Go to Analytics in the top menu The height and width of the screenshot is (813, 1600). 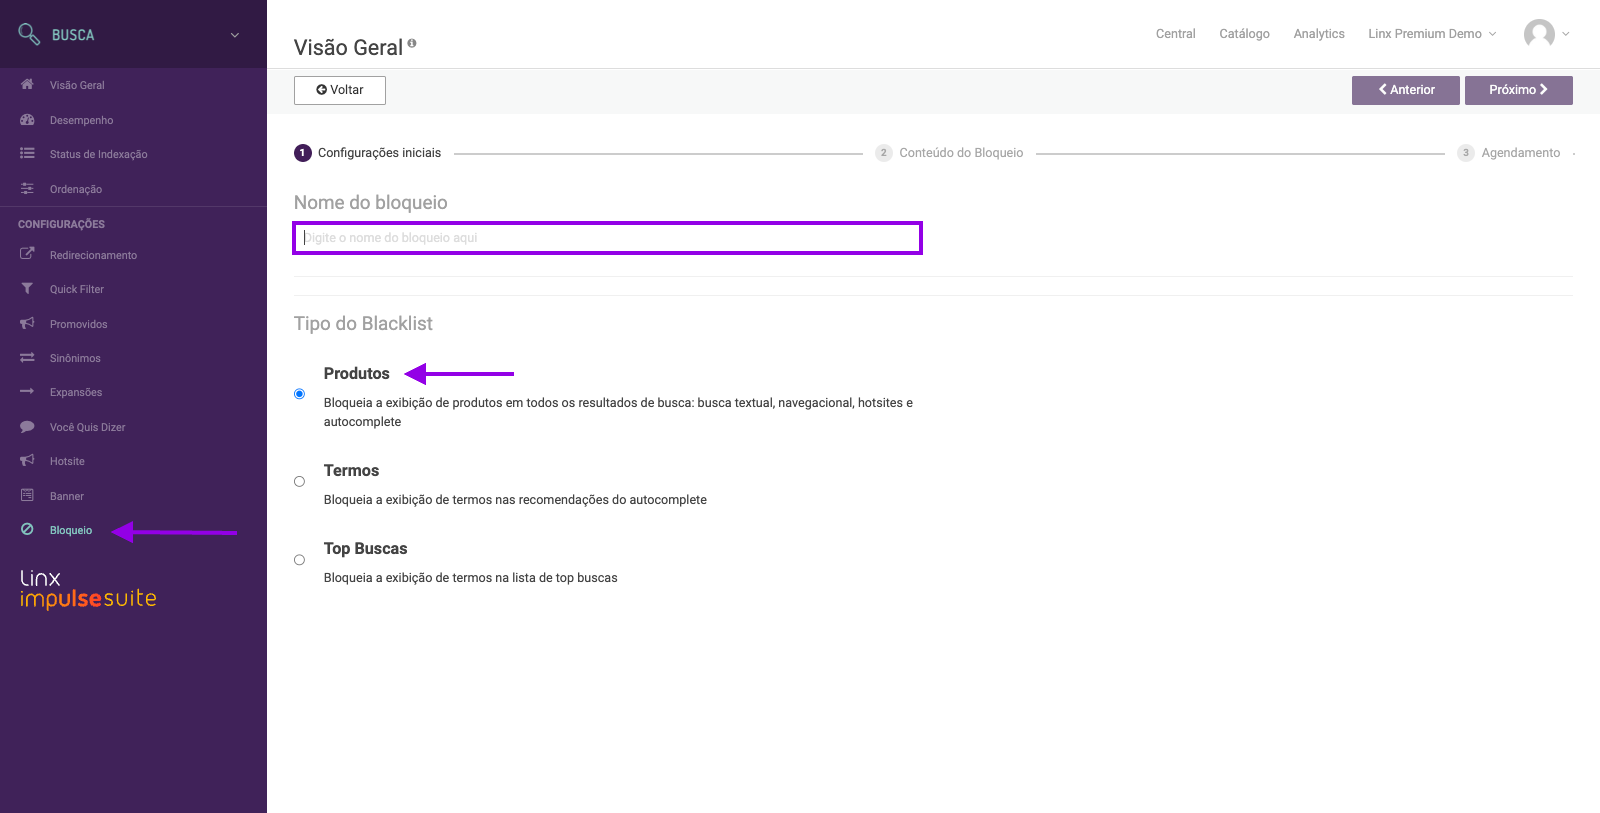pyautogui.click(x=1318, y=34)
